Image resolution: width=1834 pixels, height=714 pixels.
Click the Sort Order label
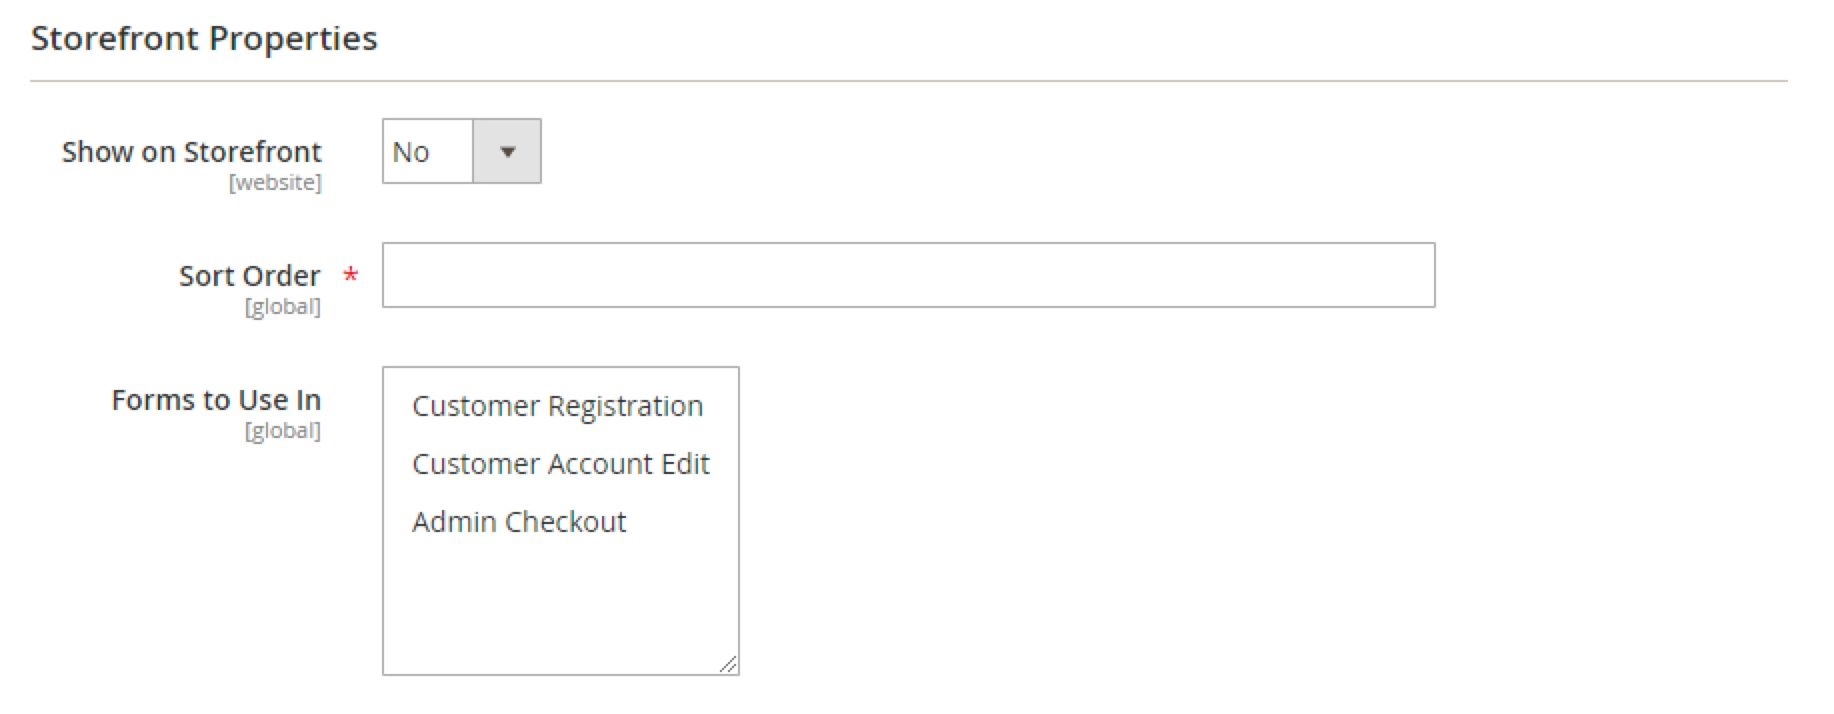[x=249, y=276]
